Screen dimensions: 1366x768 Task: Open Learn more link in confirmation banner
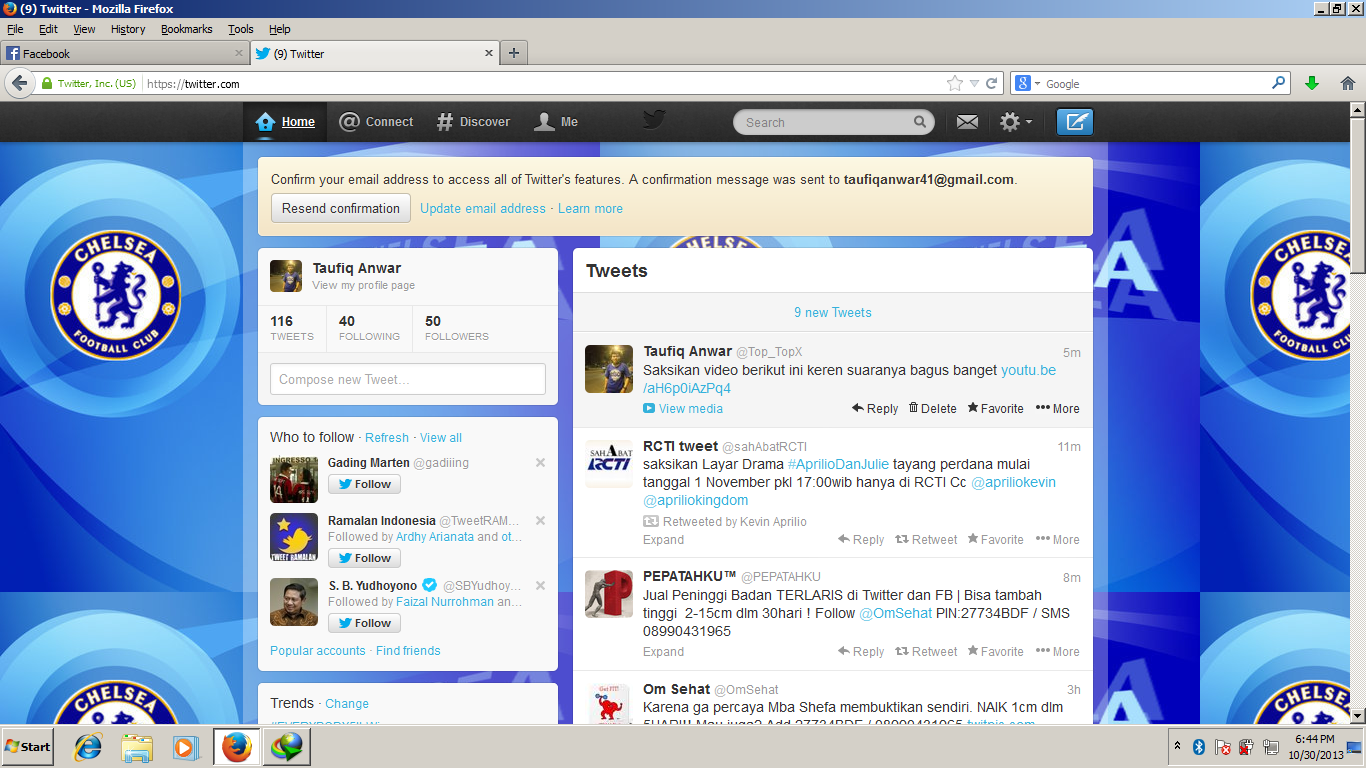click(590, 208)
